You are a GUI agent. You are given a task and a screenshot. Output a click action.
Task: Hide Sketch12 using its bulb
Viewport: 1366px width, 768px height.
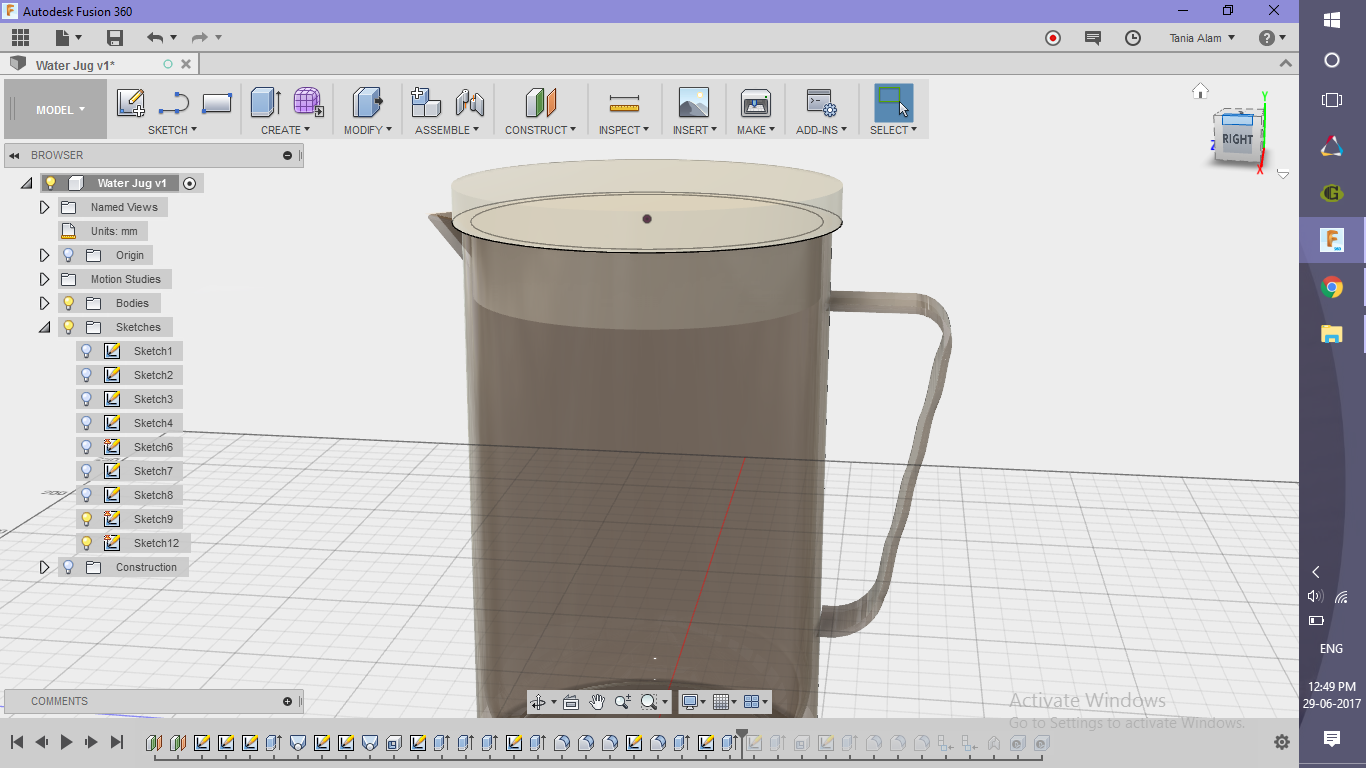(86, 543)
